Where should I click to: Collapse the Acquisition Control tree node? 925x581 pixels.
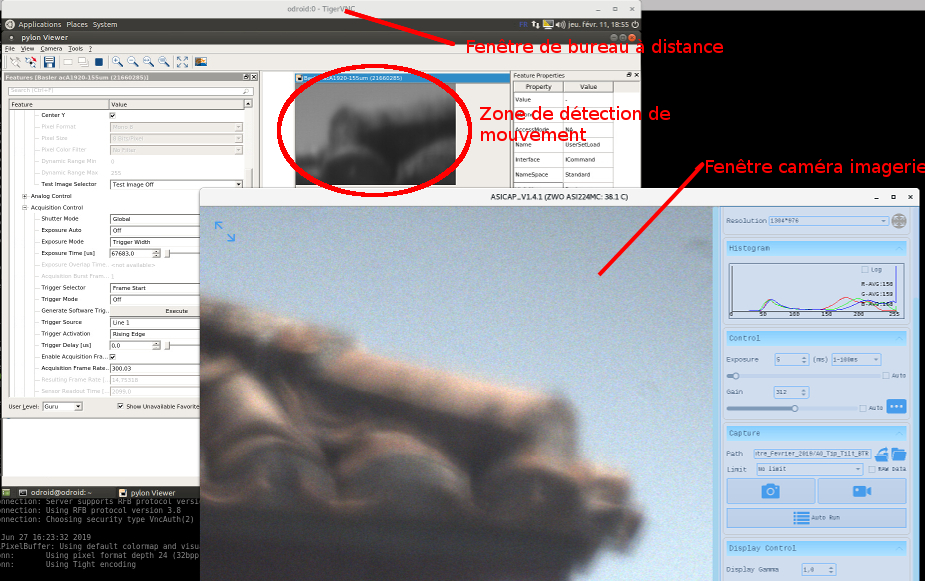[x=25, y=208]
